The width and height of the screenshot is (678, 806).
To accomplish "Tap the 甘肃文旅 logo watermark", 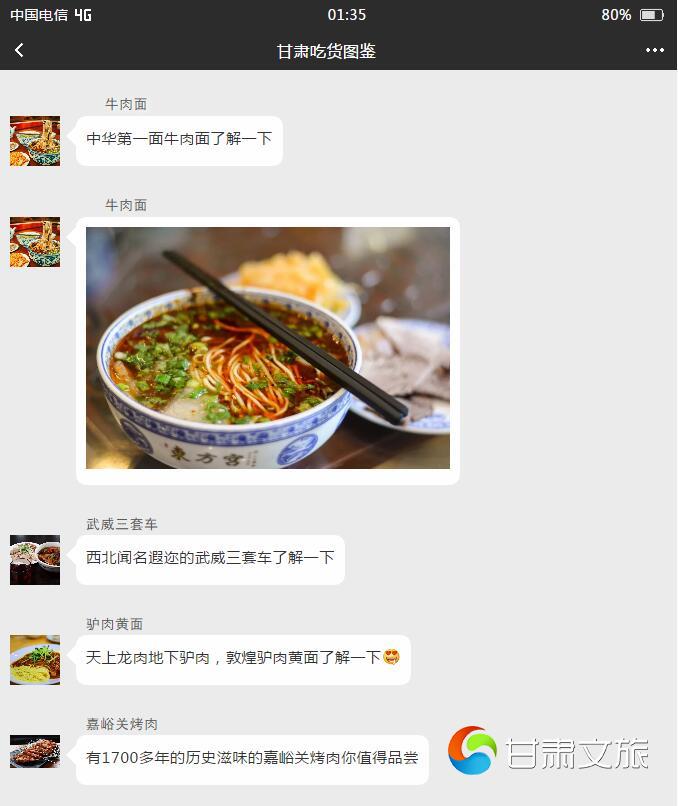I will [548, 750].
